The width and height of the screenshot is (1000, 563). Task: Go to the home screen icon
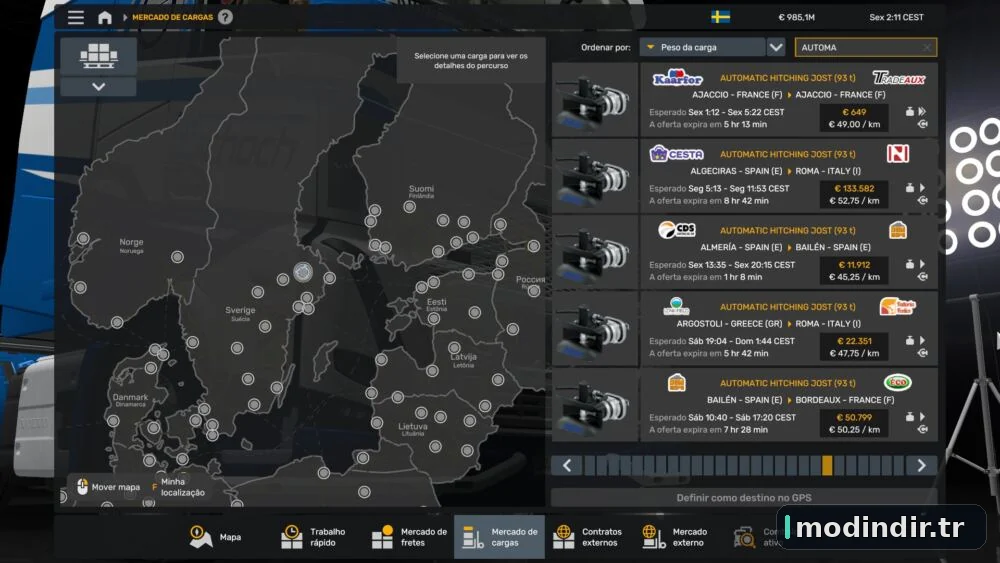(x=105, y=17)
